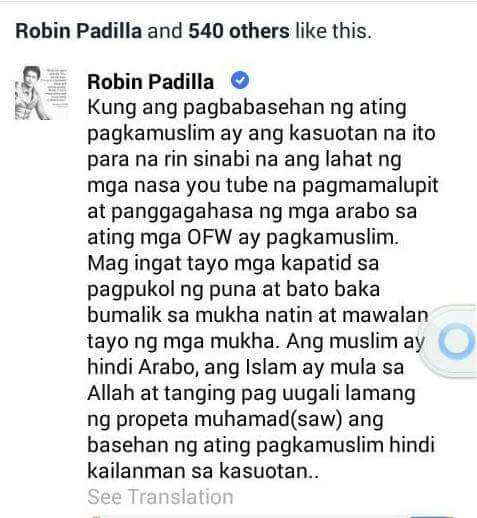The width and height of the screenshot is (477, 518).
Task: Tap the partially visible blue button at bottom
Action: [432, 516]
